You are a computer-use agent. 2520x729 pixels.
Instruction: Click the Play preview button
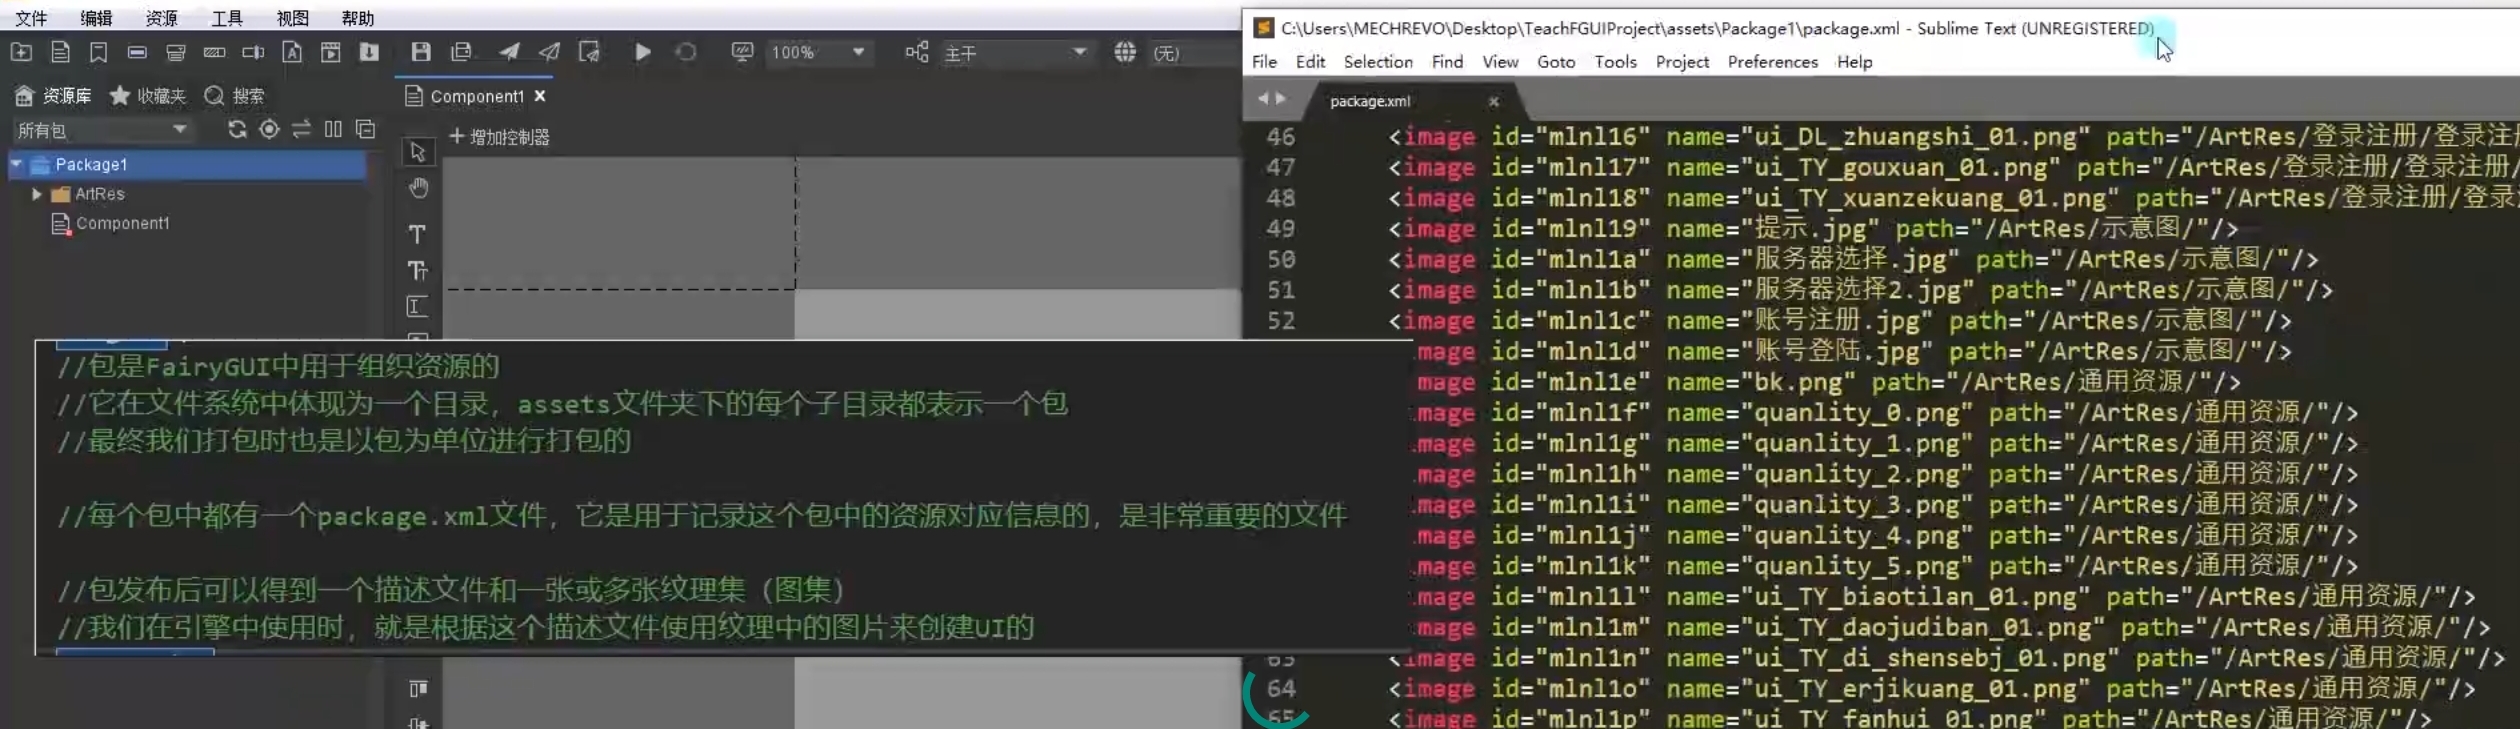pos(642,52)
